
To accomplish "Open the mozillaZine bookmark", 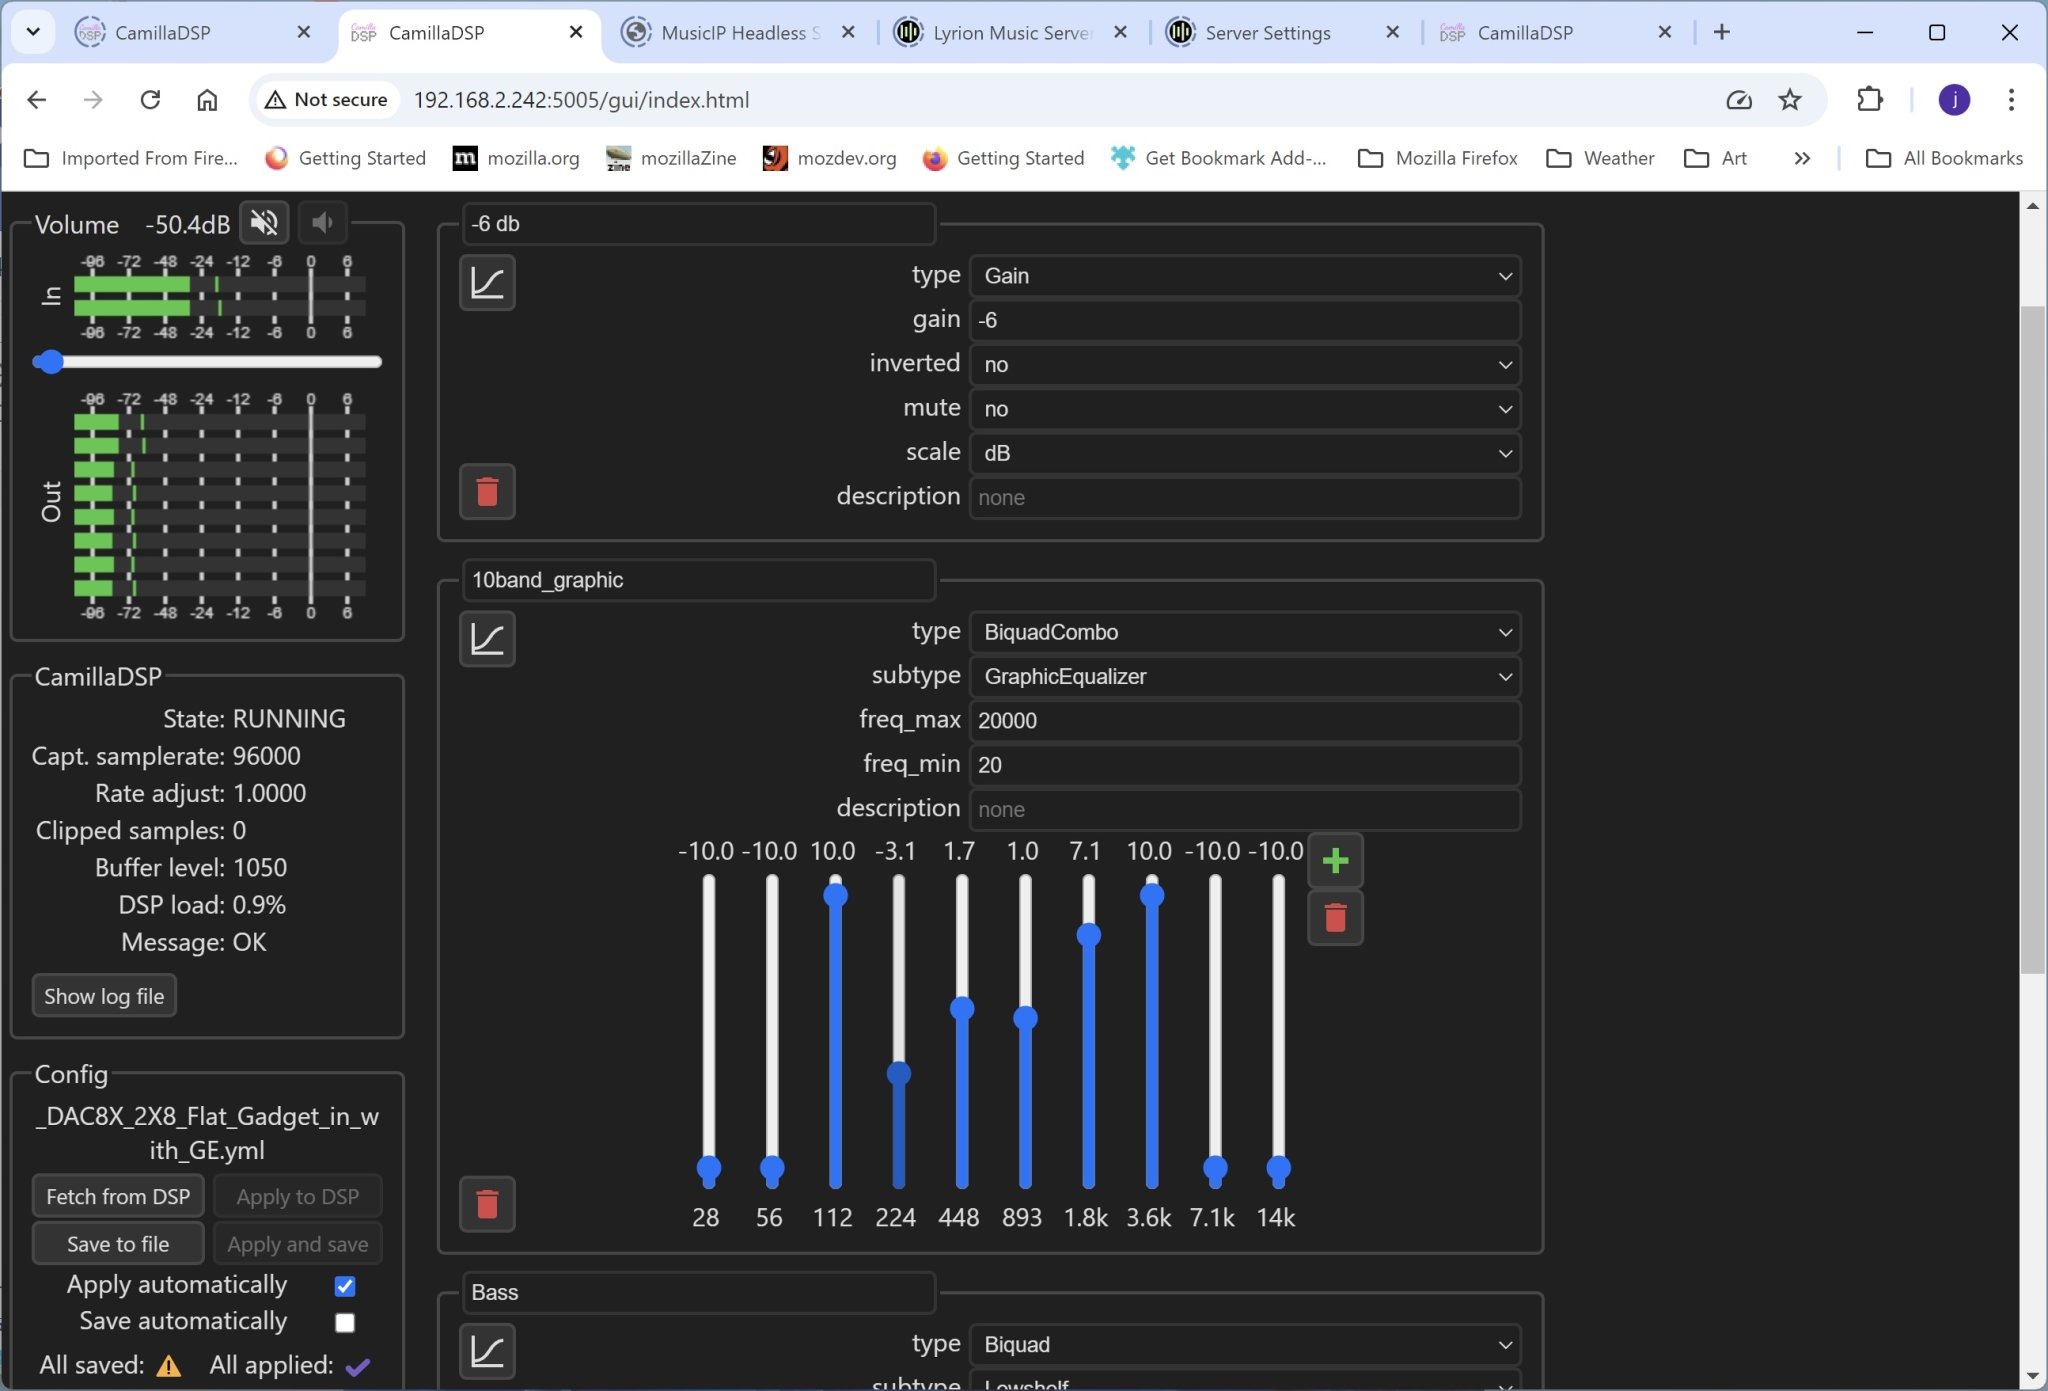I will [671, 158].
